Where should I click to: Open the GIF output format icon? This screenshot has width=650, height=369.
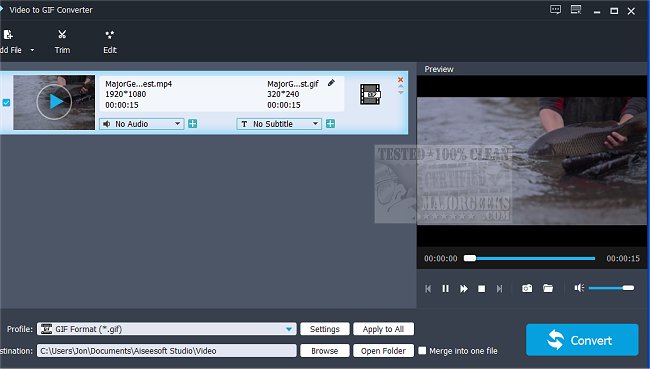tap(370, 94)
